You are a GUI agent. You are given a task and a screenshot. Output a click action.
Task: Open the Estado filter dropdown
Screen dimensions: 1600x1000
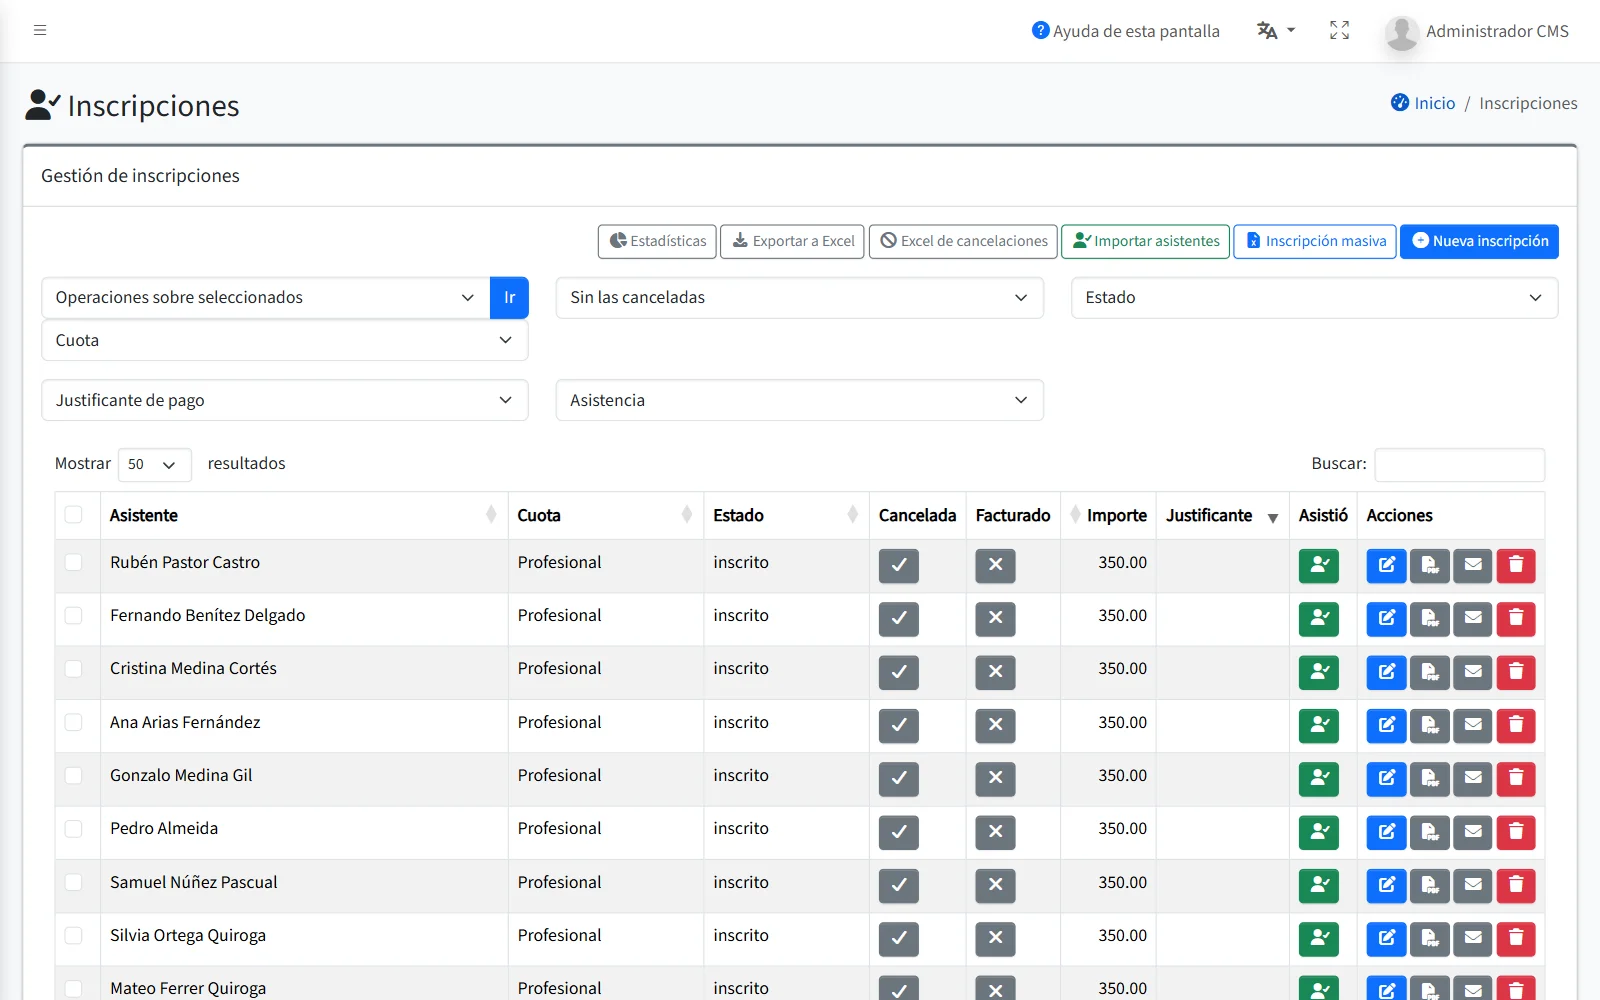[1314, 298]
